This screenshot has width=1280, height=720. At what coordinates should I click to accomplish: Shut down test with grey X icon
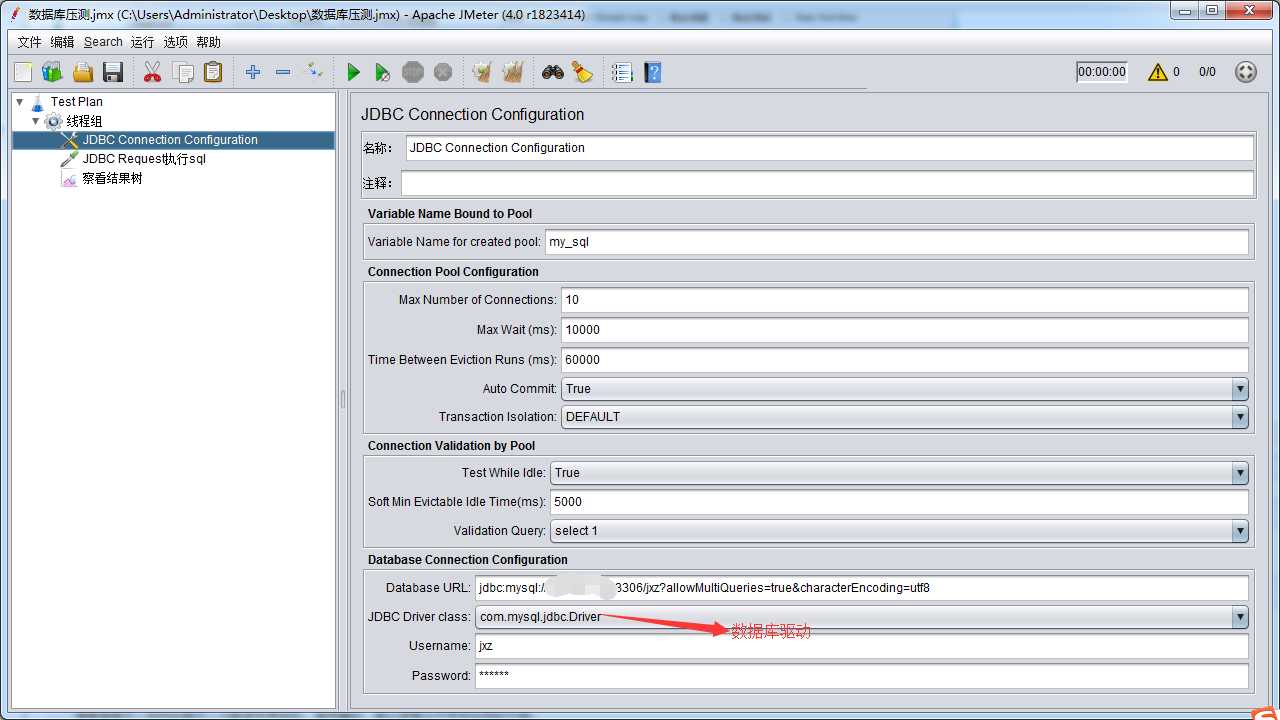click(x=443, y=72)
